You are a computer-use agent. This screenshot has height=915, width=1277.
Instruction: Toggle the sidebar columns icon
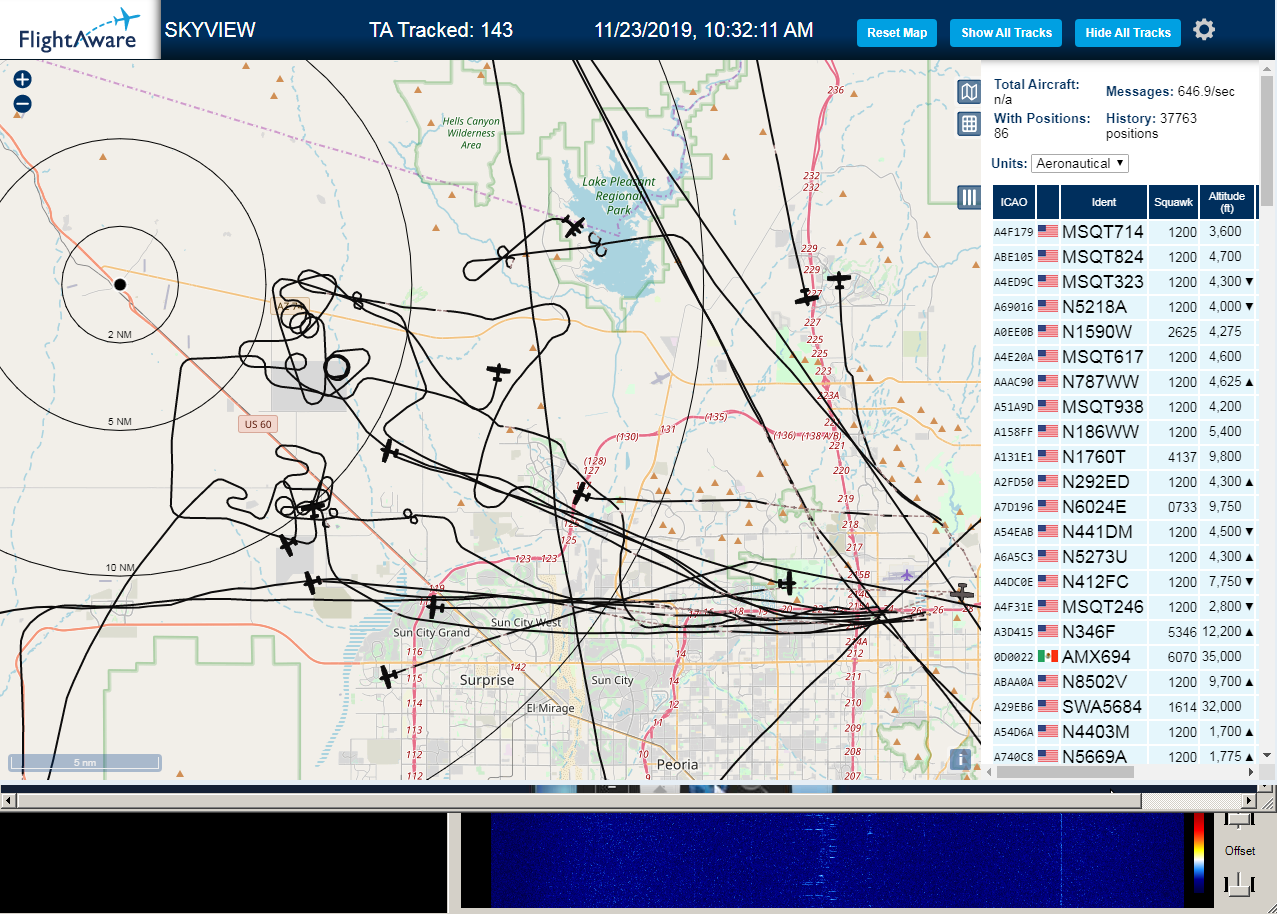click(969, 197)
